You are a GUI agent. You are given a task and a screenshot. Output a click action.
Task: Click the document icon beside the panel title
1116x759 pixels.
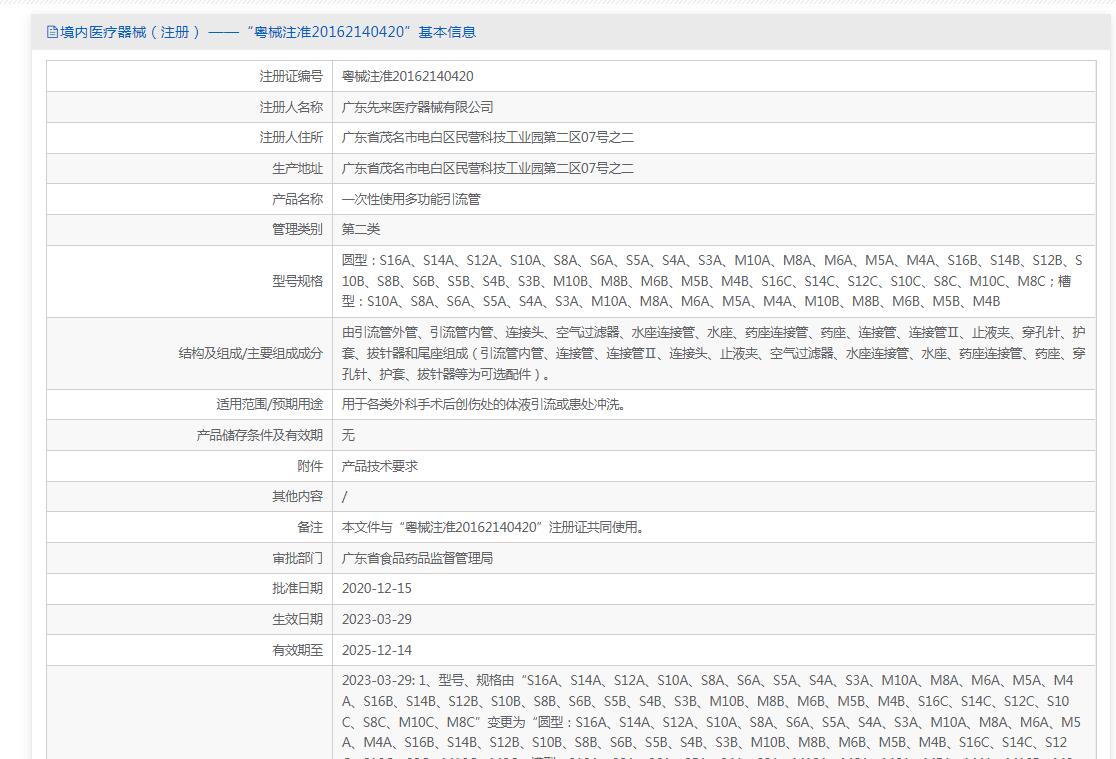point(52,32)
